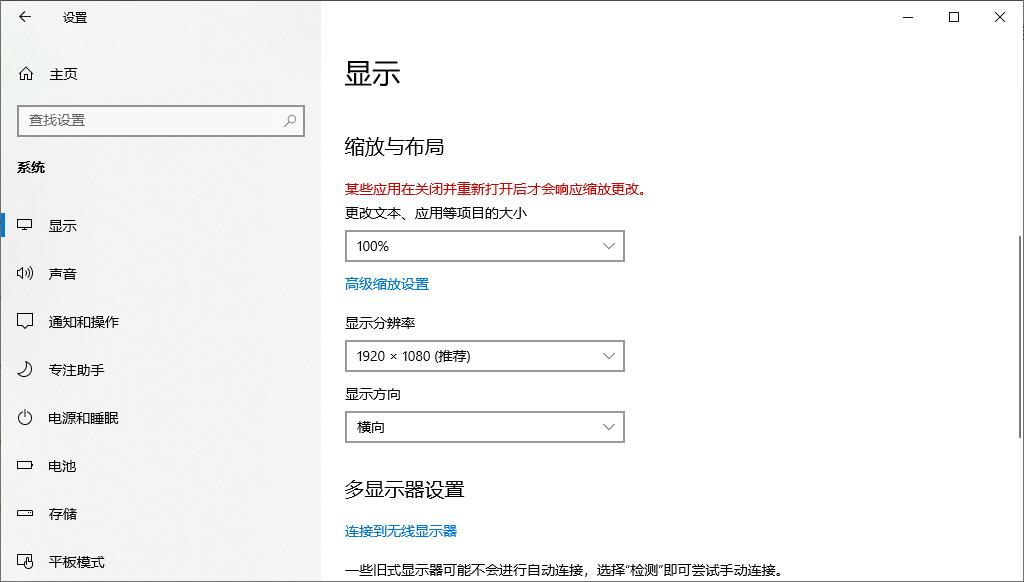Select the 显示 monitor icon in sidebar
Viewport: 1024px width, 582px height.
tap(25, 225)
